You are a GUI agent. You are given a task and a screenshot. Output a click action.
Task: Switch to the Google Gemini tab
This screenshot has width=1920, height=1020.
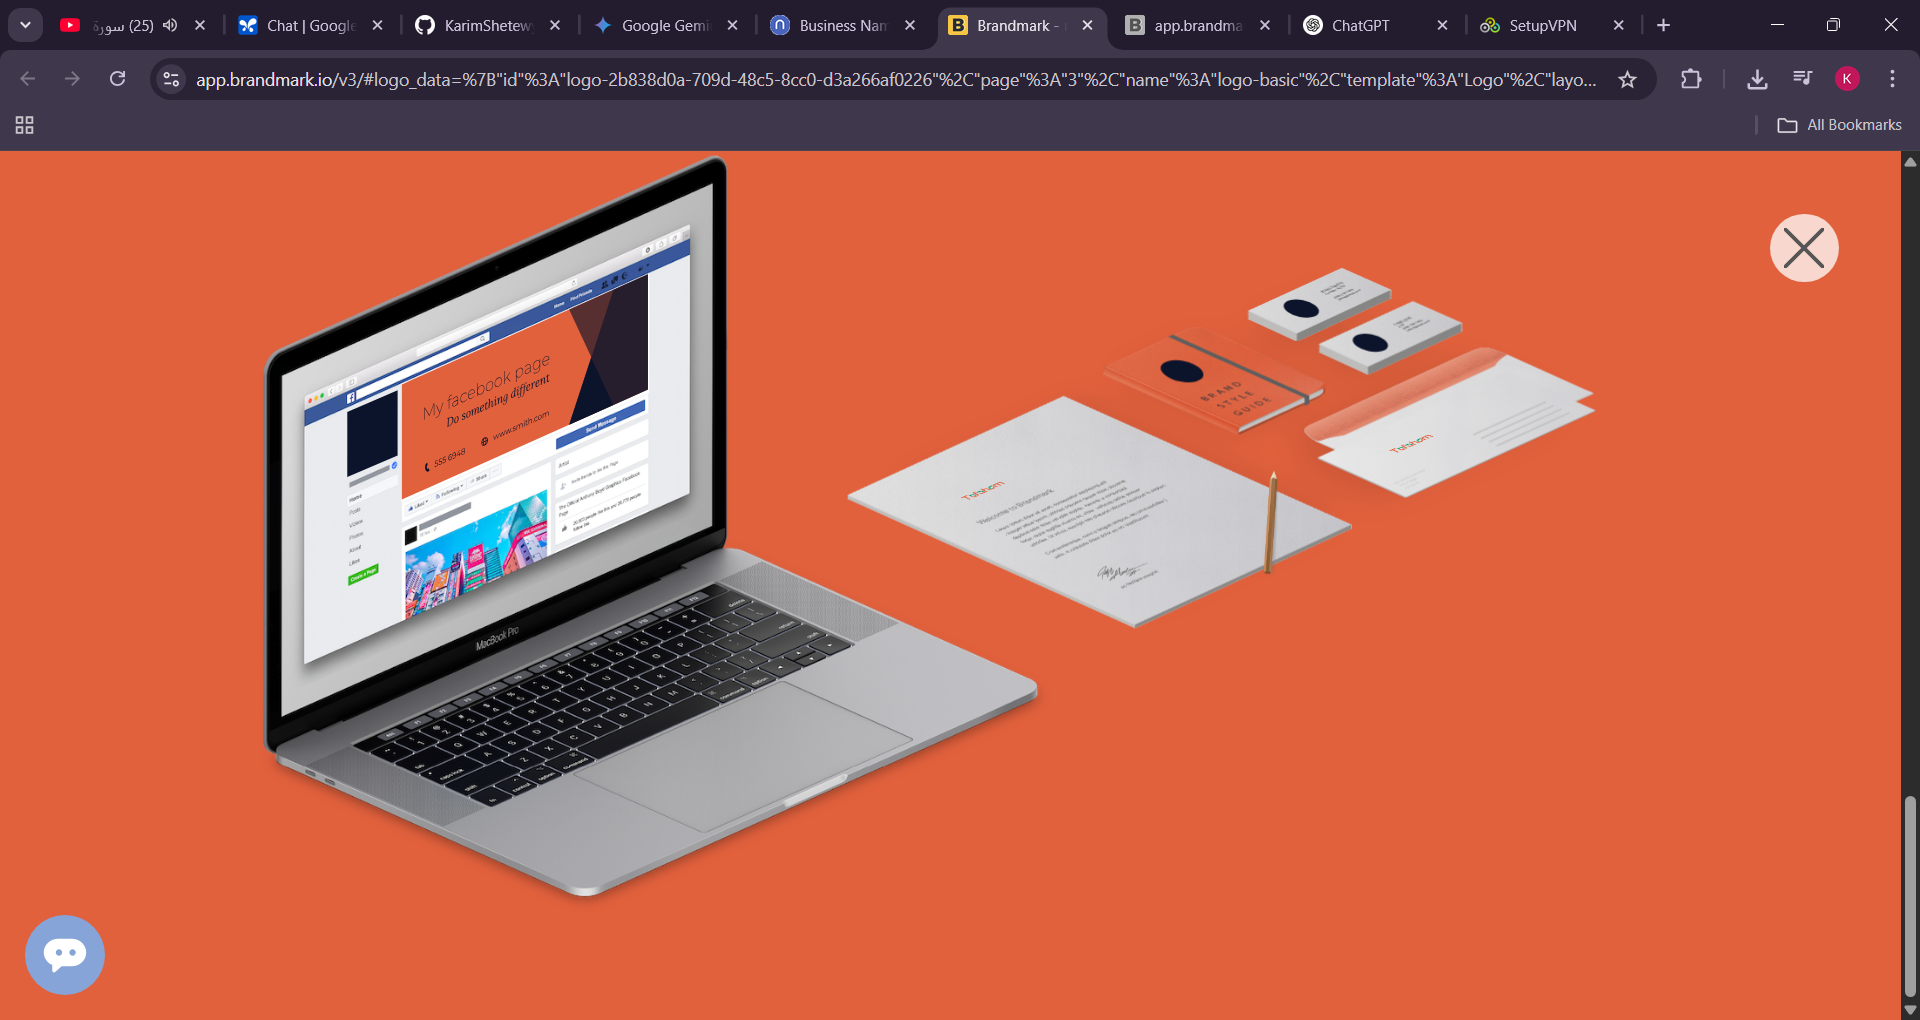click(x=665, y=25)
